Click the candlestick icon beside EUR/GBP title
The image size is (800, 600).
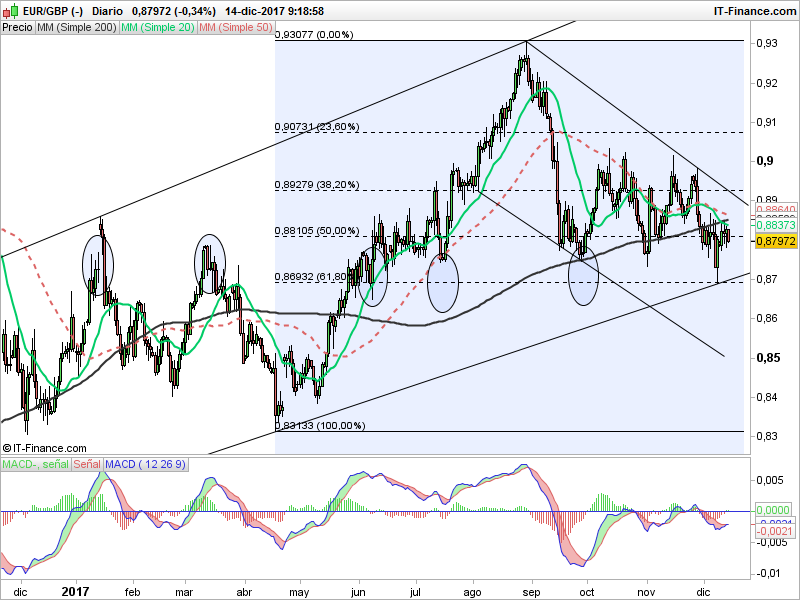tap(11, 11)
